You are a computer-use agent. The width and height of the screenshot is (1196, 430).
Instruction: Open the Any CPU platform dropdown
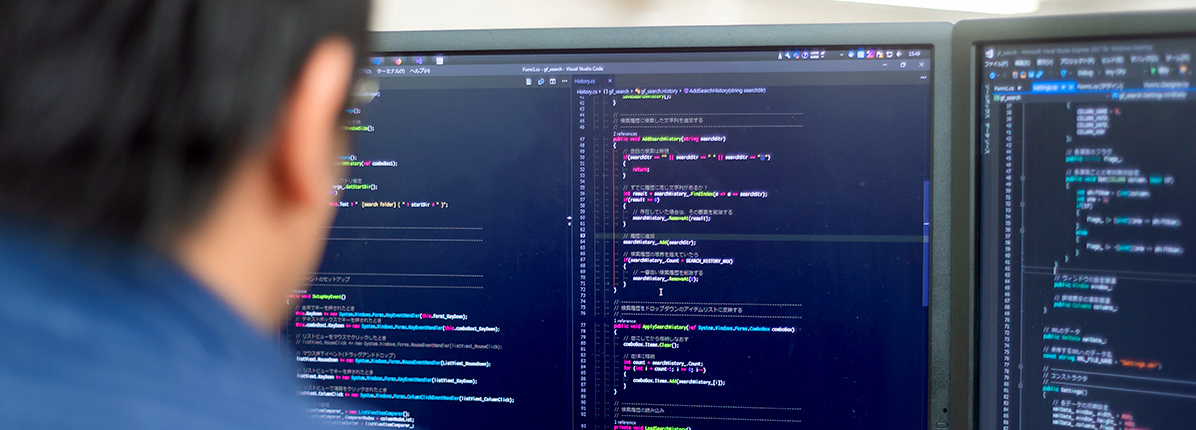point(1121,73)
